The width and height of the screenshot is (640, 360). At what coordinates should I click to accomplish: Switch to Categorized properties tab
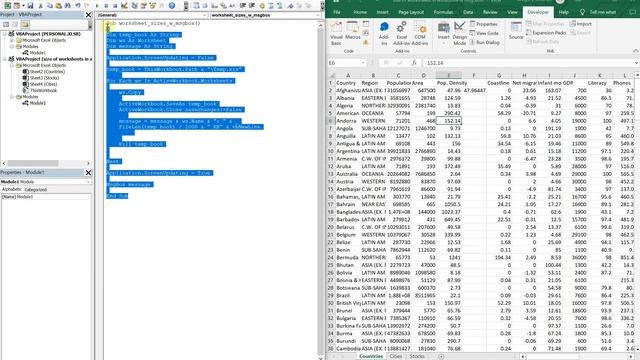(36, 190)
